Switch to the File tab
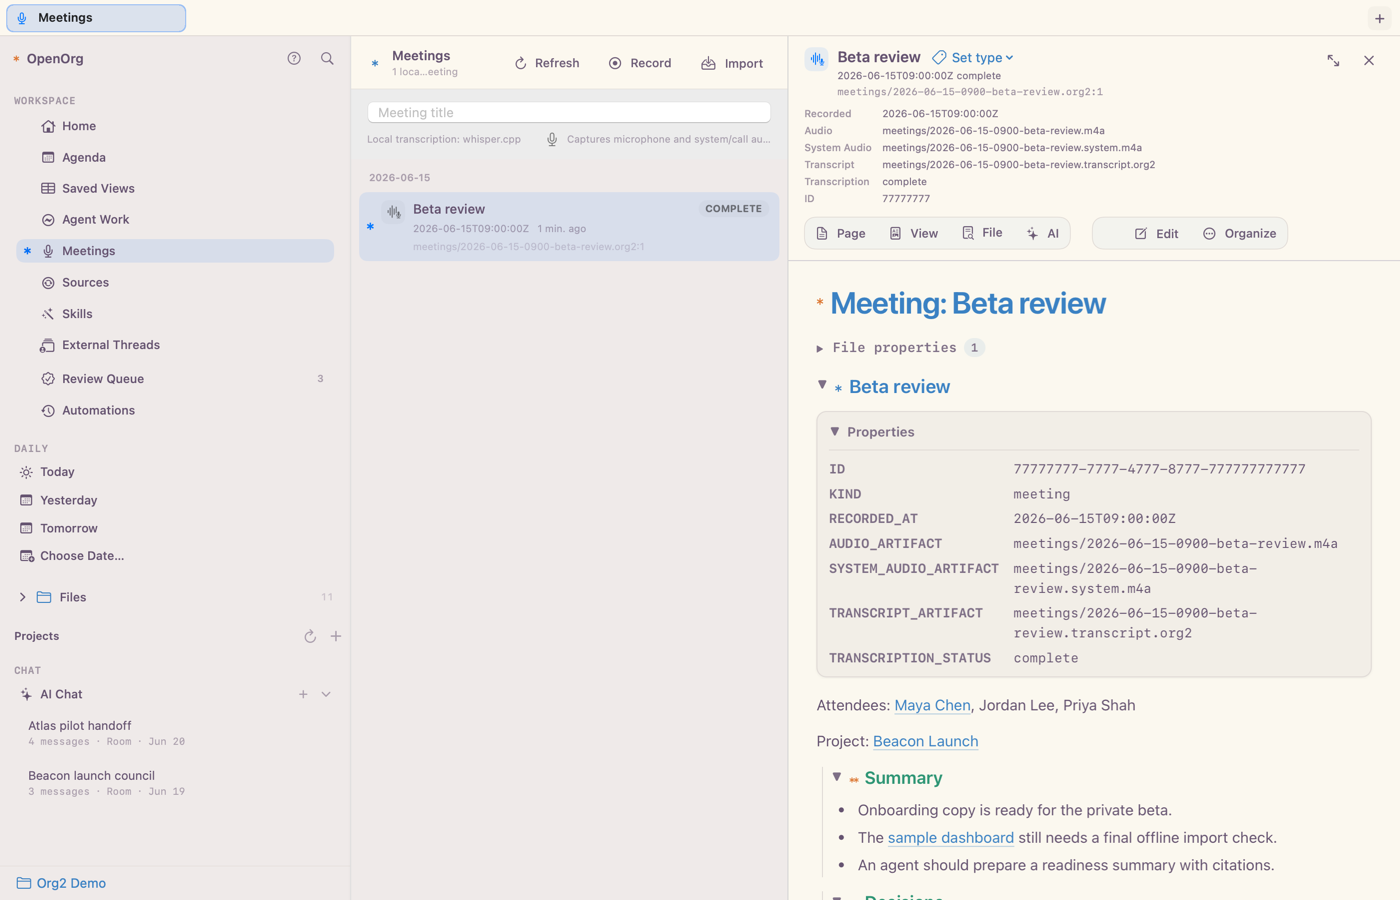Screen dimensions: 1400x900 [x=982, y=233]
